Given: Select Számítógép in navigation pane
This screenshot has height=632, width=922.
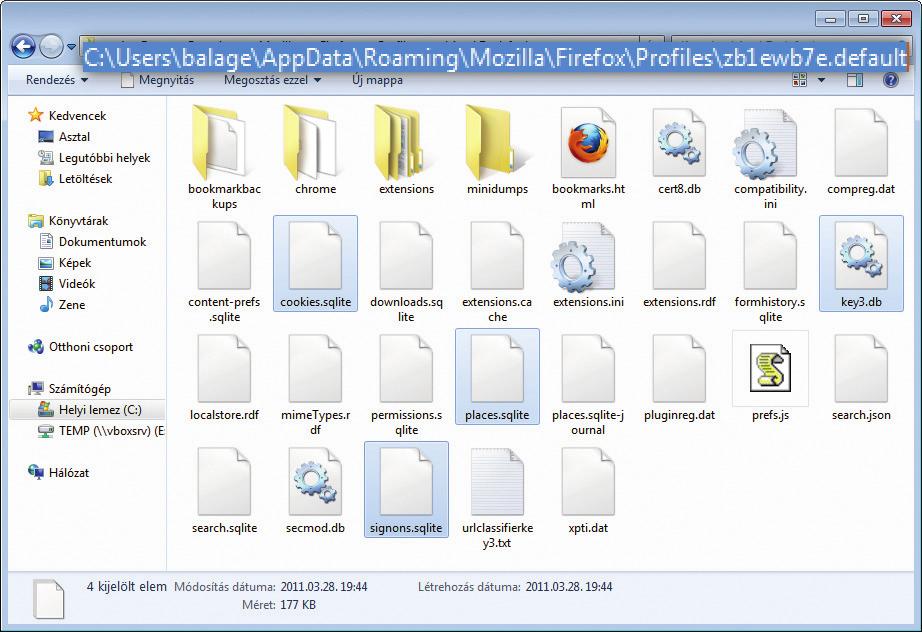Looking at the screenshot, I should pos(69,389).
